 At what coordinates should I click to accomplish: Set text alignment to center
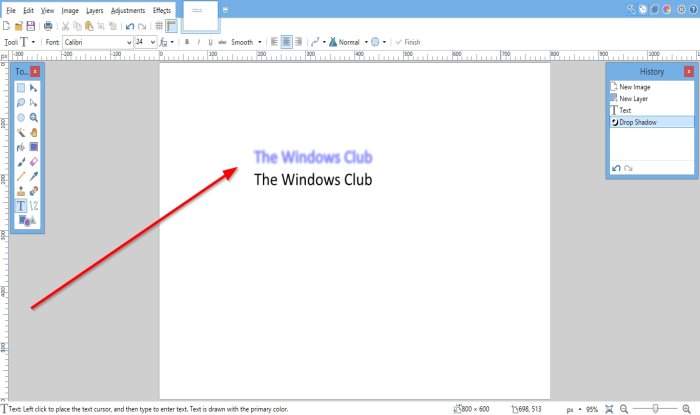(x=287, y=42)
